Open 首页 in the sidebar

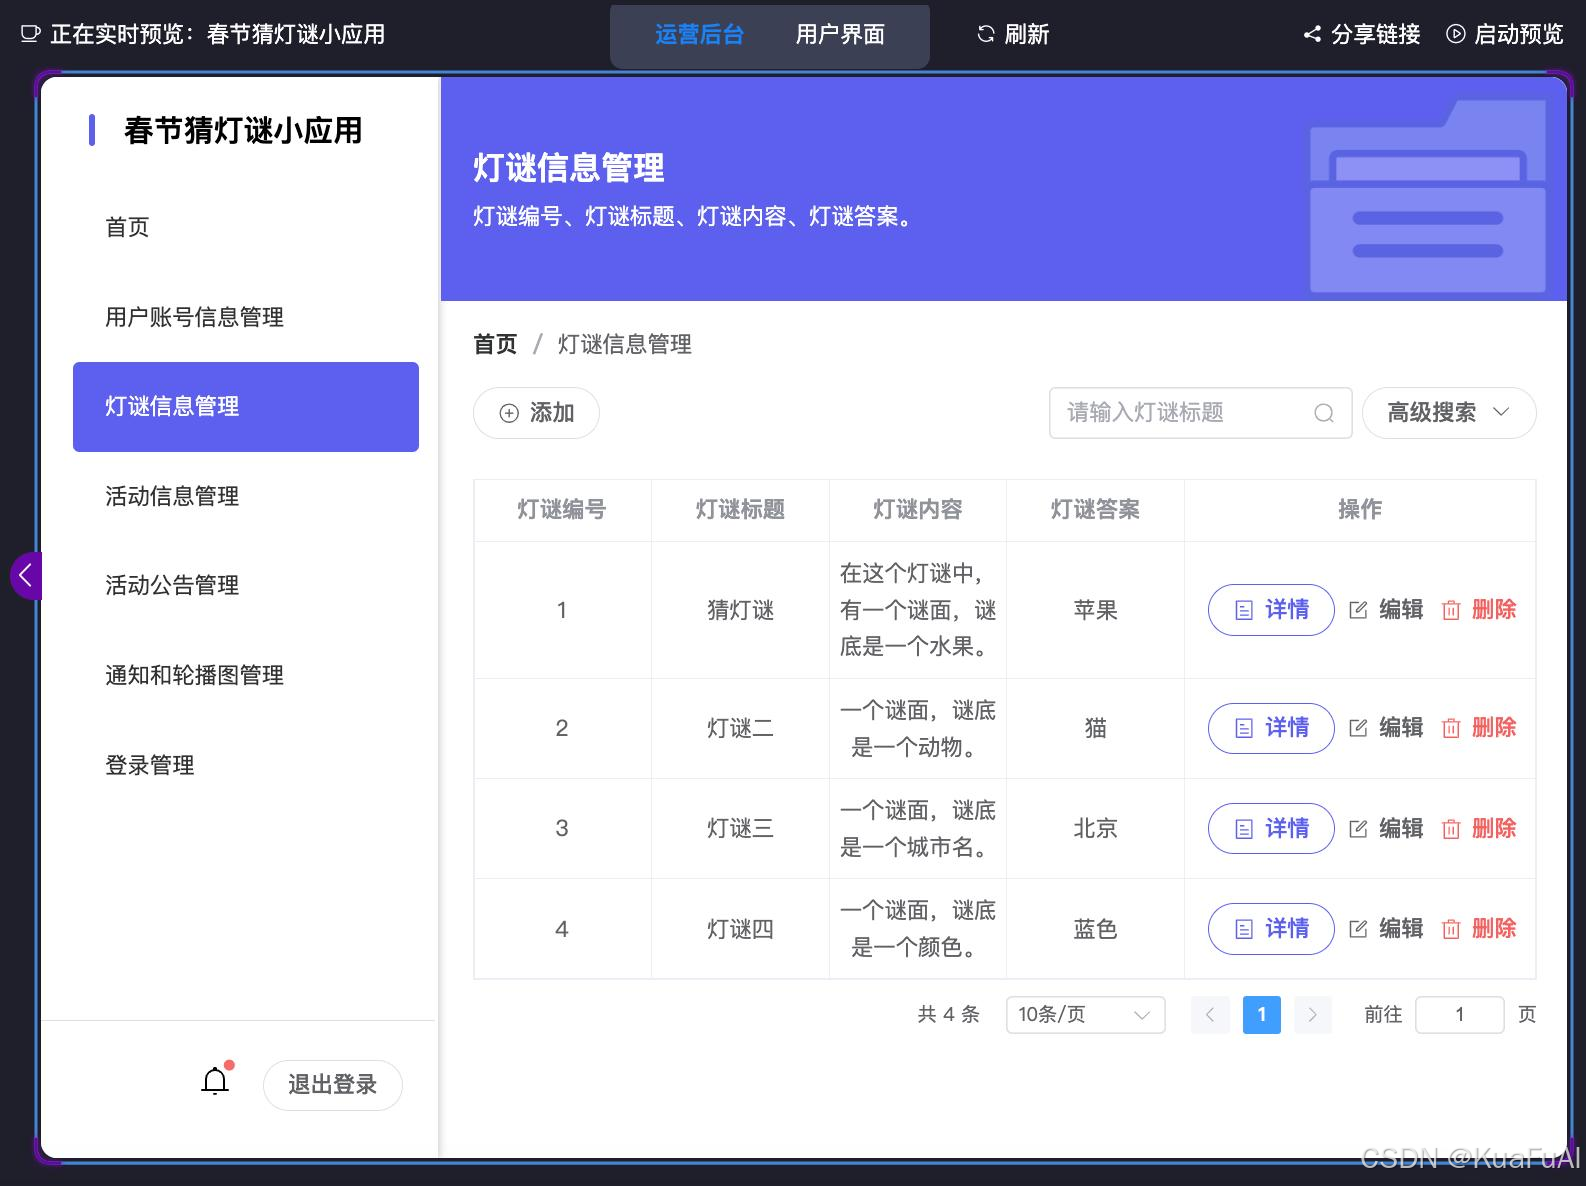[246, 227]
